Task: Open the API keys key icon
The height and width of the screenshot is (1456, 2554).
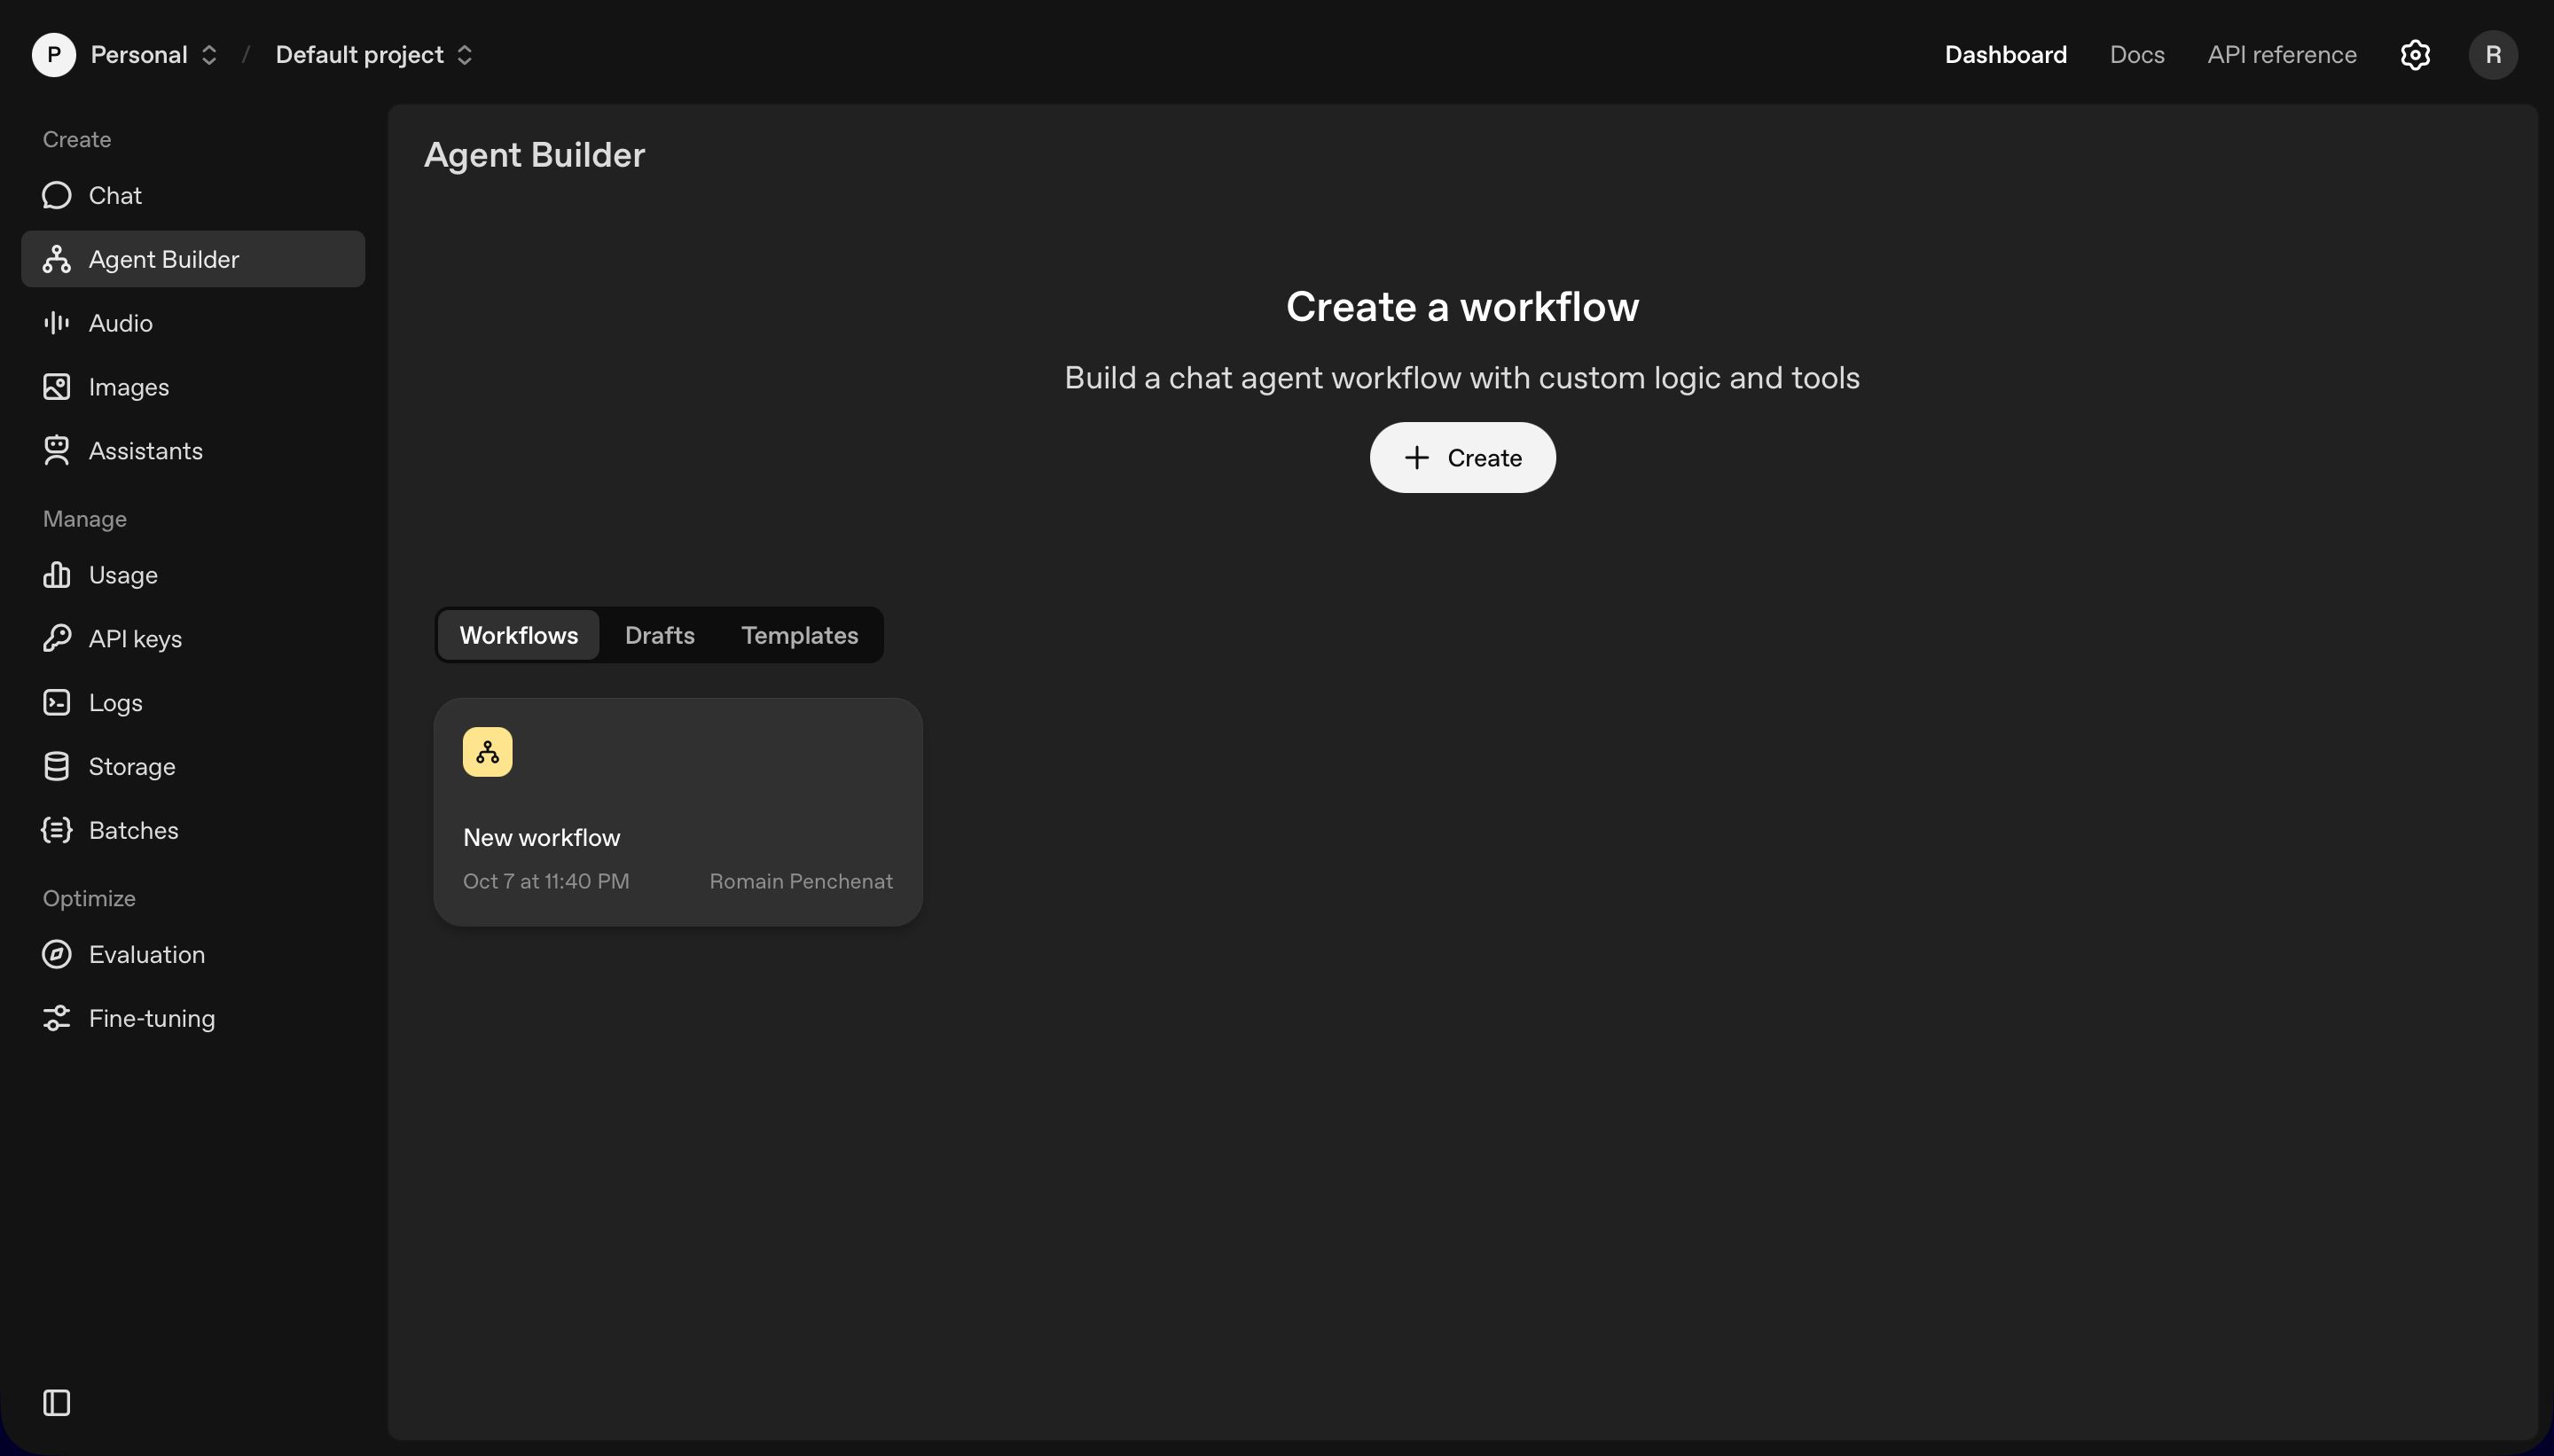Action: [57, 639]
